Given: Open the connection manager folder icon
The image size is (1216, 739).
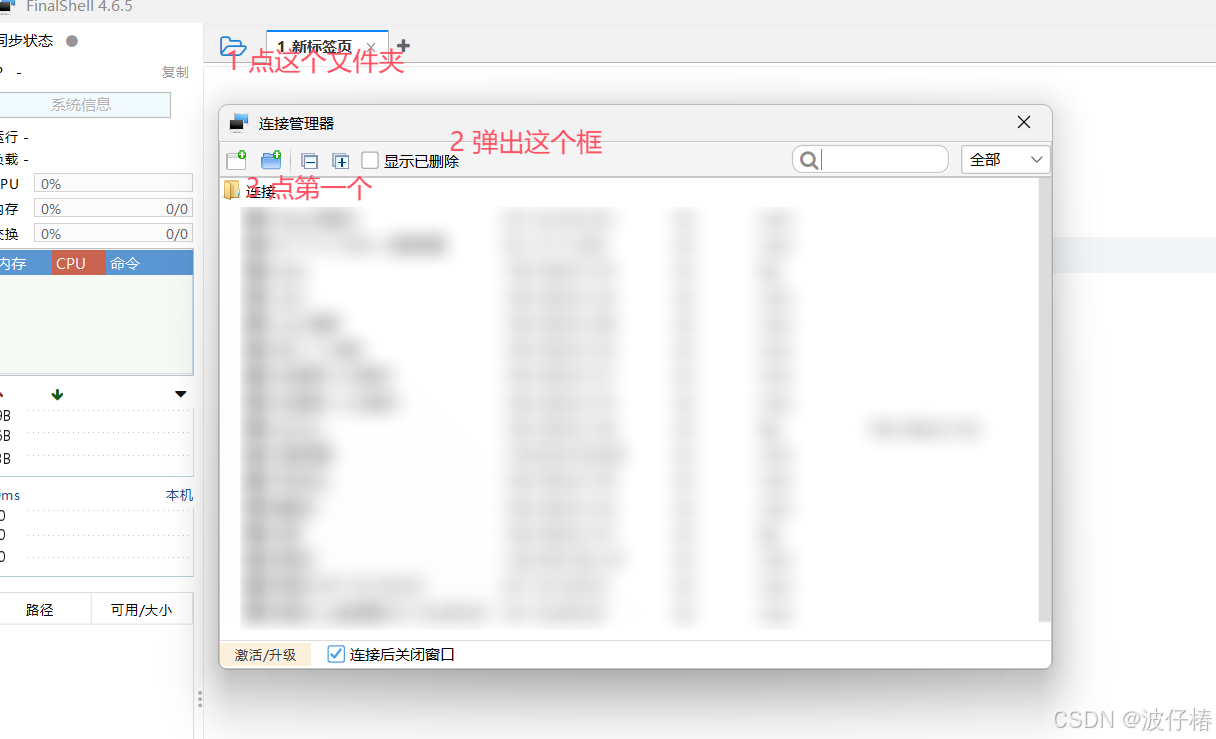Looking at the screenshot, I should tap(232, 46).
